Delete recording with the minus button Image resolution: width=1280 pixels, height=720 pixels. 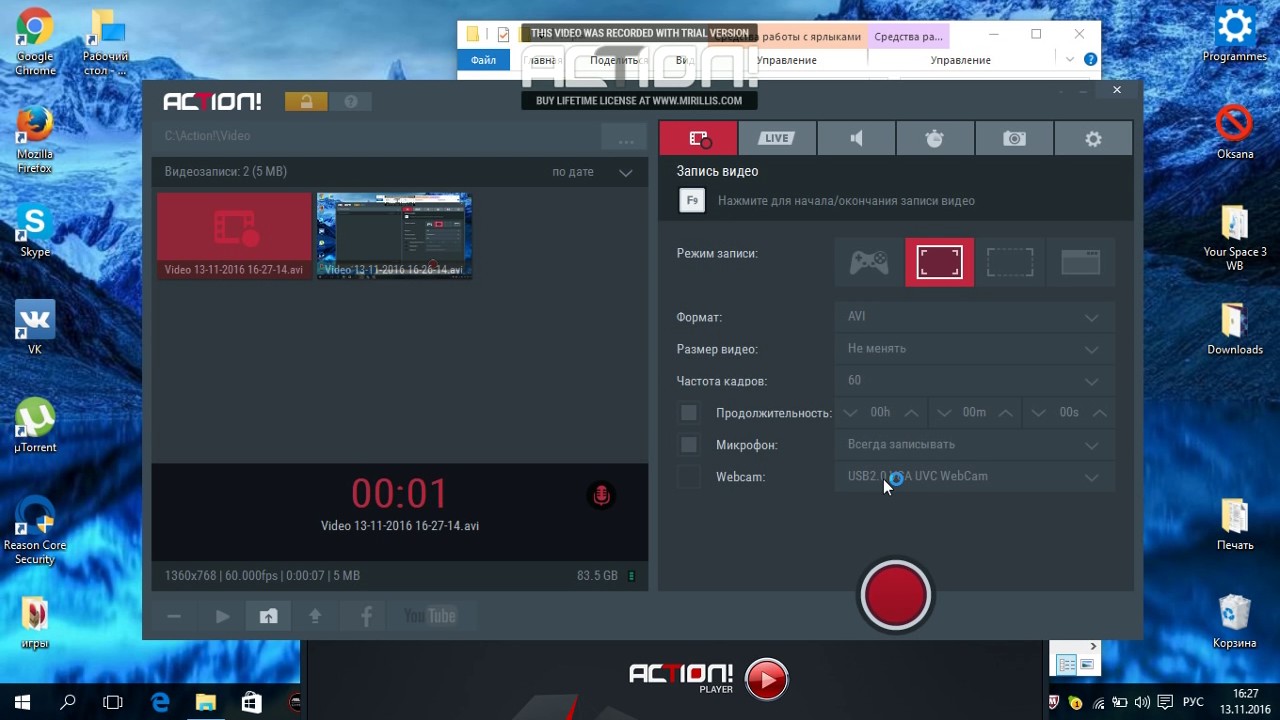pyautogui.click(x=174, y=617)
